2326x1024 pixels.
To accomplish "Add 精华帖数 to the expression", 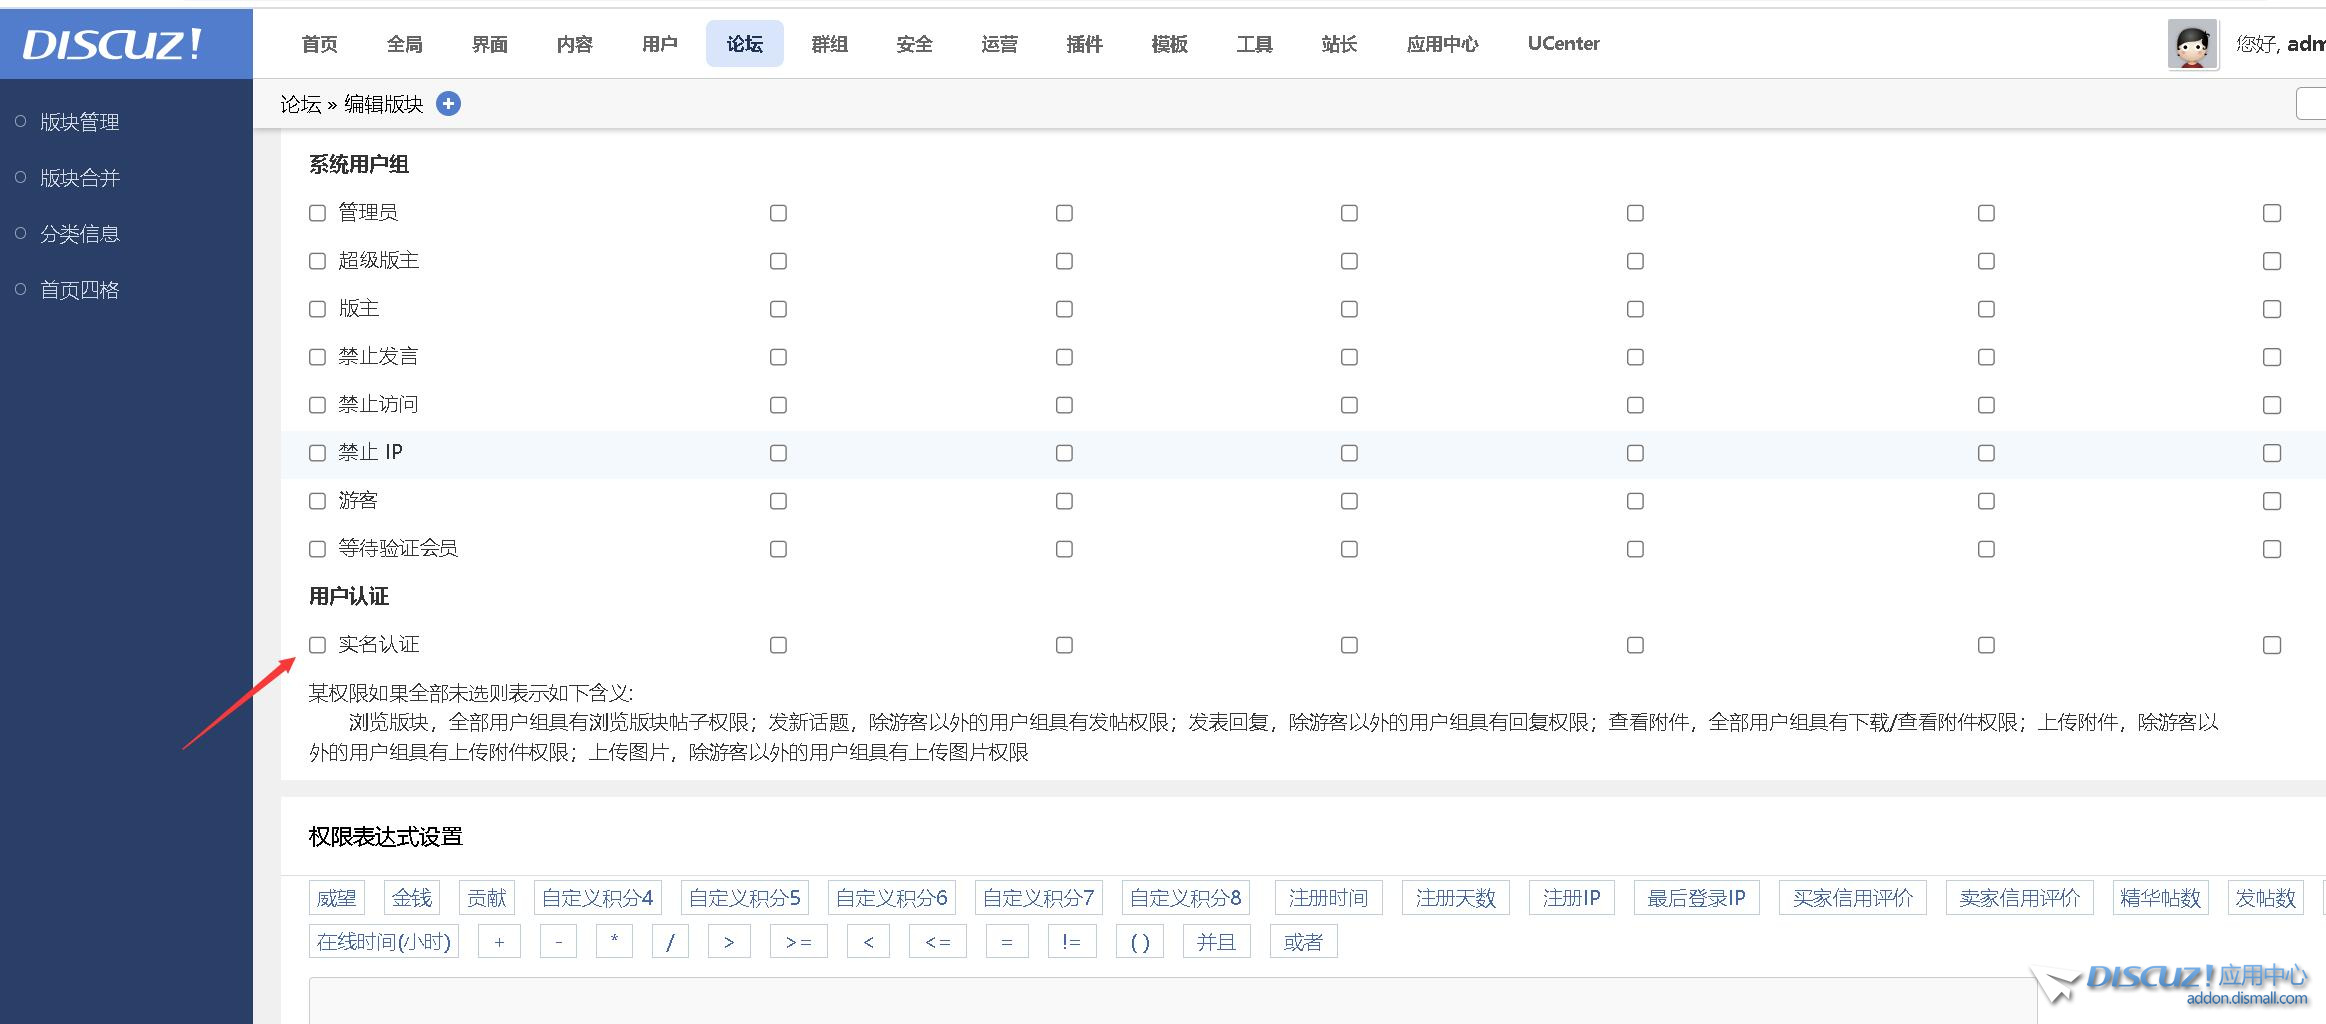I will click(2161, 898).
